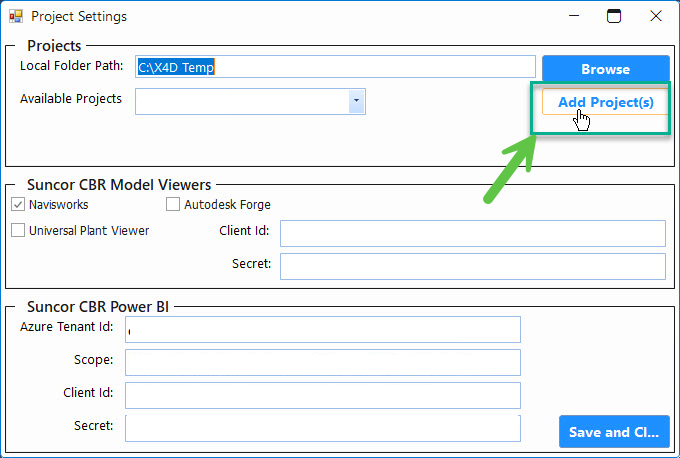
Task: Uncheck the Navisworks checkbox
Action: point(18,204)
